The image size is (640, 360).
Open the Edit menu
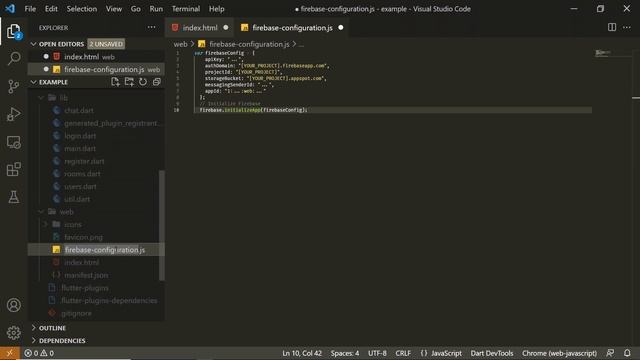click(x=51, y=9)
